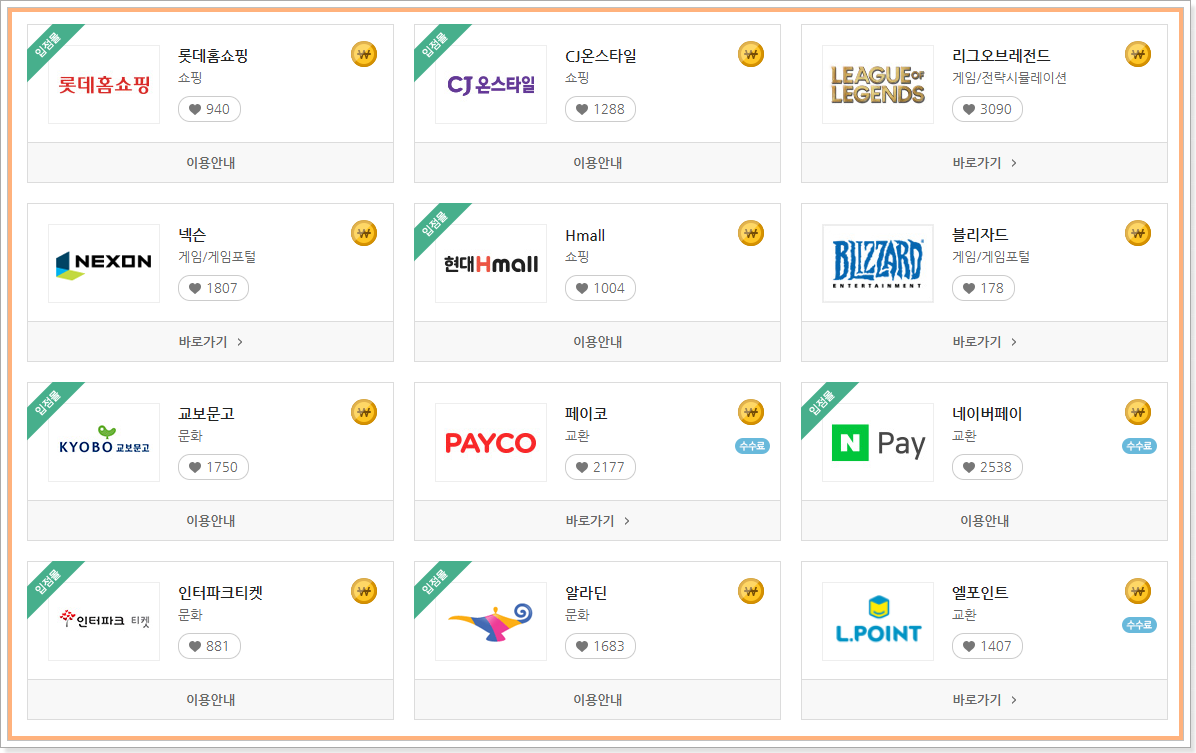Like CJ온스타일 via its 1288 heart
The width and height of the screenshot is (1196, 753).
tap(600, 109)
